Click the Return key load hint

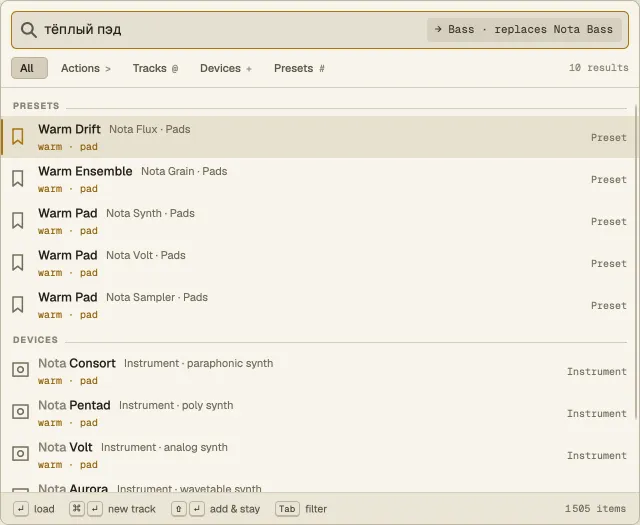tap(34, 509)
